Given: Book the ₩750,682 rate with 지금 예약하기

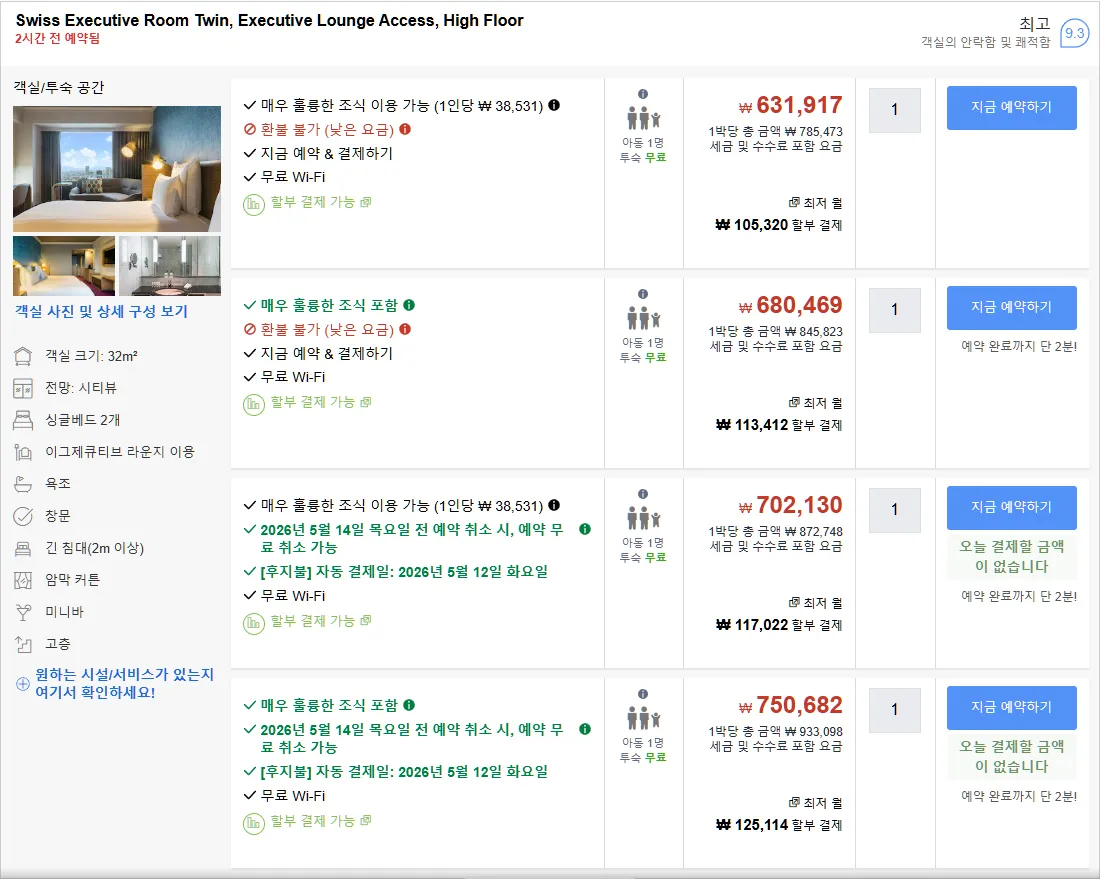Looking at the screenshot, I should point(1012,707).
